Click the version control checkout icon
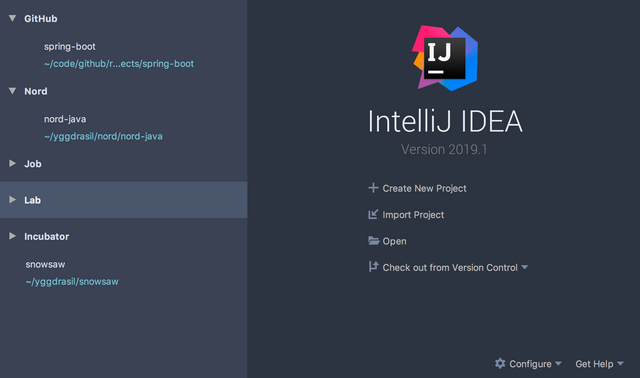This screenshot has width=640, height=378. click(x=373, y=267)
